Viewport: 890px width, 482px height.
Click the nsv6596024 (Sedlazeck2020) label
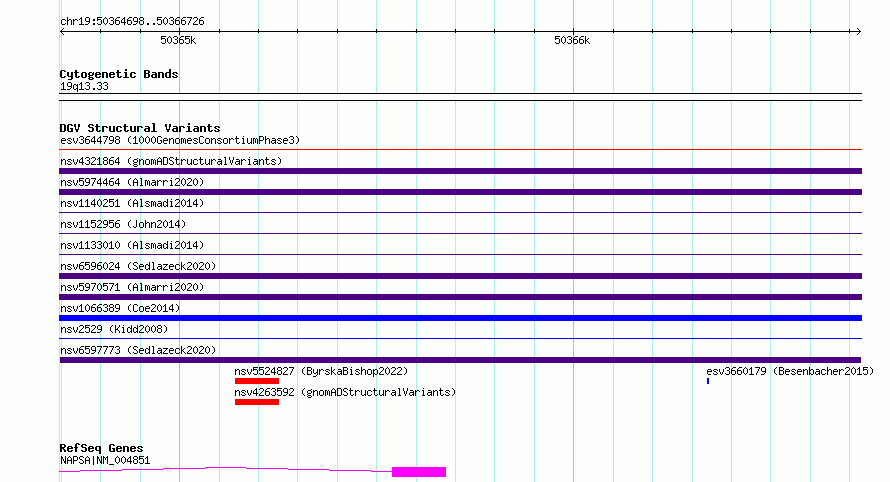click(x=138, y=266)
